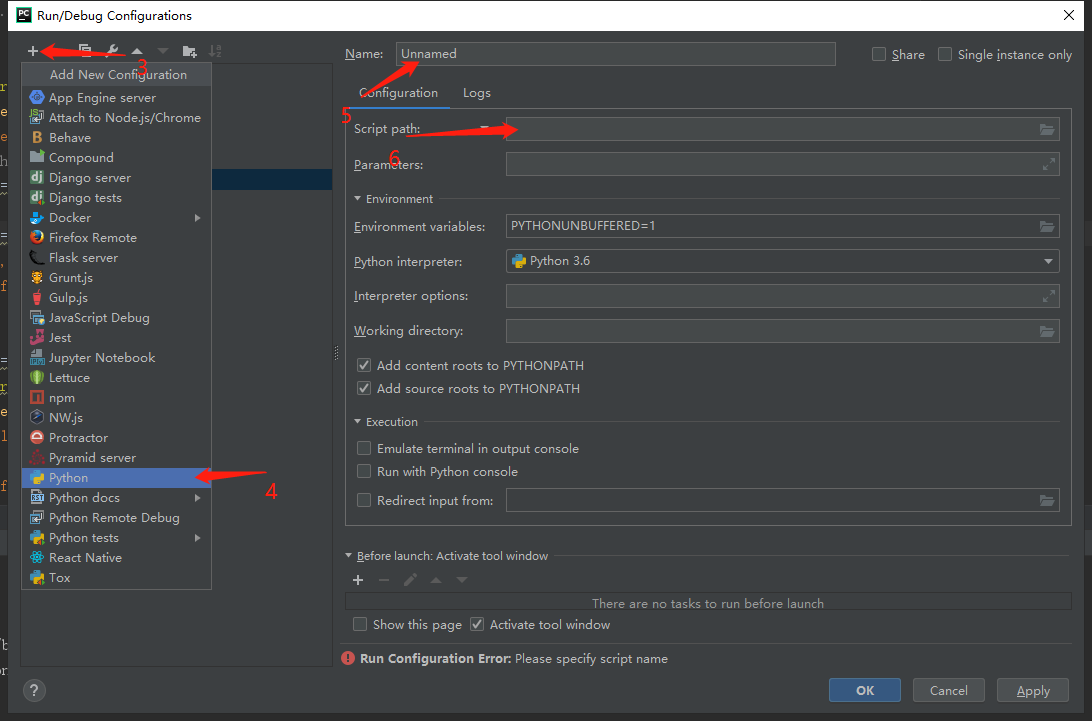Viewport: 1092px width, 721px height.
Task: Select Flask server configuration type
Action: click(116, 258)
